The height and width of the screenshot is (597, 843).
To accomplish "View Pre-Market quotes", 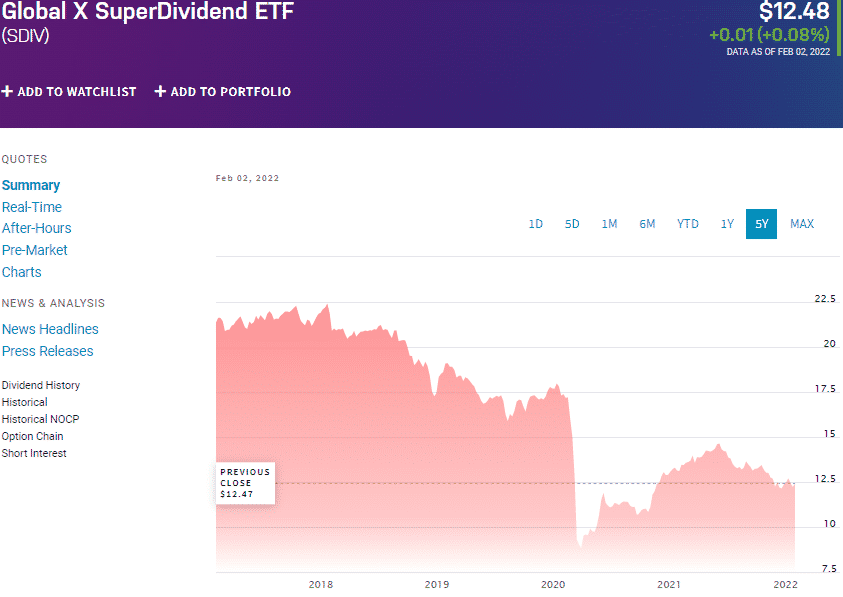I will (35, 250).
